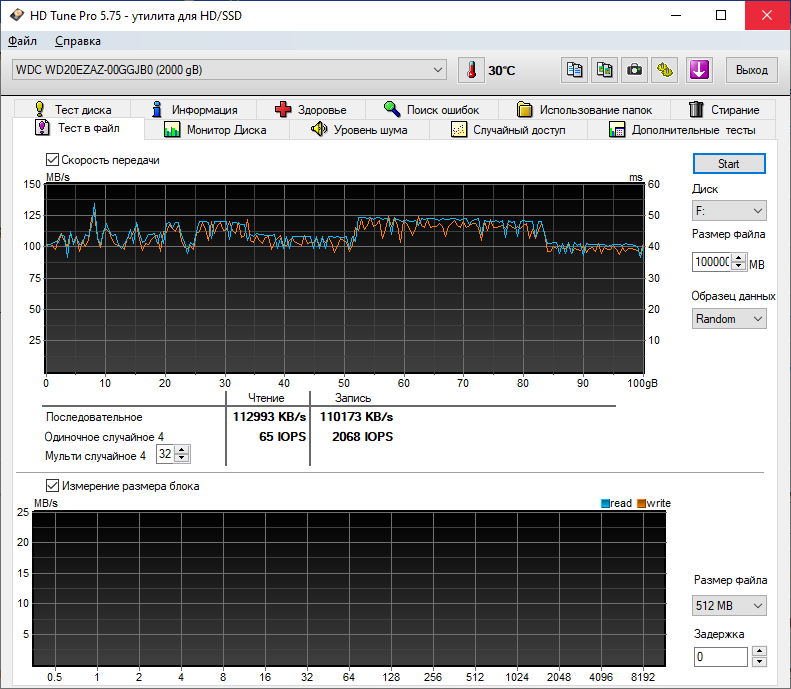The width and height of the screenshot is (791, 689).
Task: Click the blue info icon of Информация
Action: (157, 109)
